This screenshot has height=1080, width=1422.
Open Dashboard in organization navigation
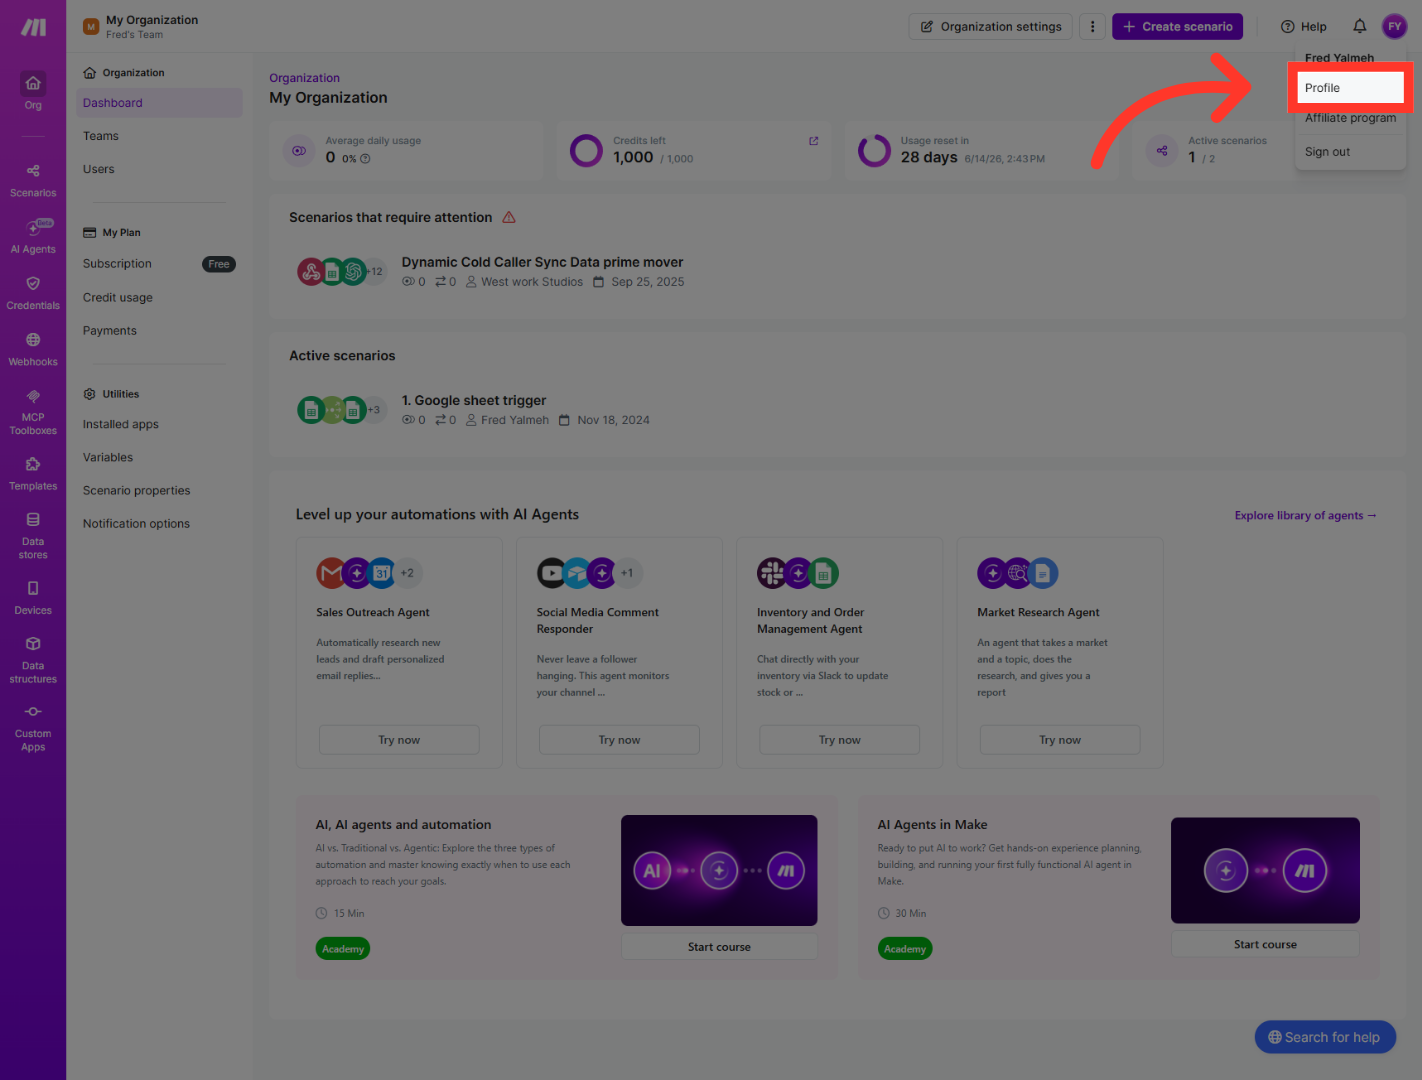[x=159, y=103]
